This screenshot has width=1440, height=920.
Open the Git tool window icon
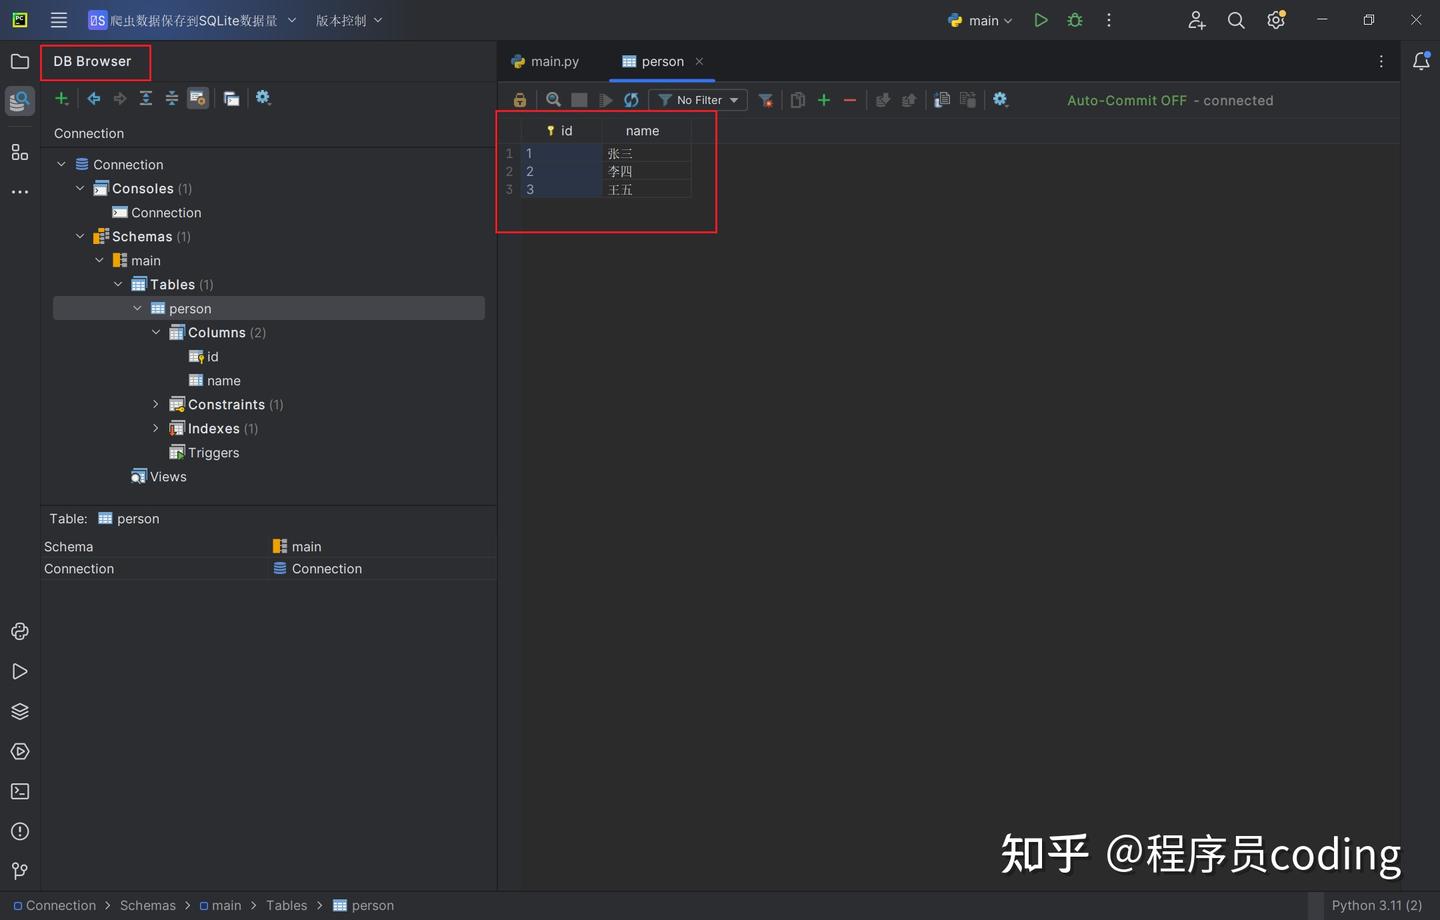pos(20,872)
